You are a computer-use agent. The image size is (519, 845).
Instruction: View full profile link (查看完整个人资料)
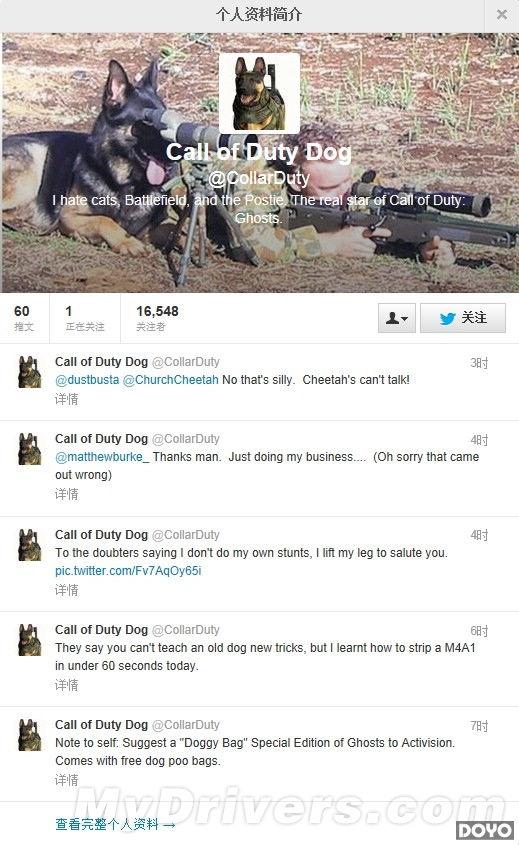115,824
